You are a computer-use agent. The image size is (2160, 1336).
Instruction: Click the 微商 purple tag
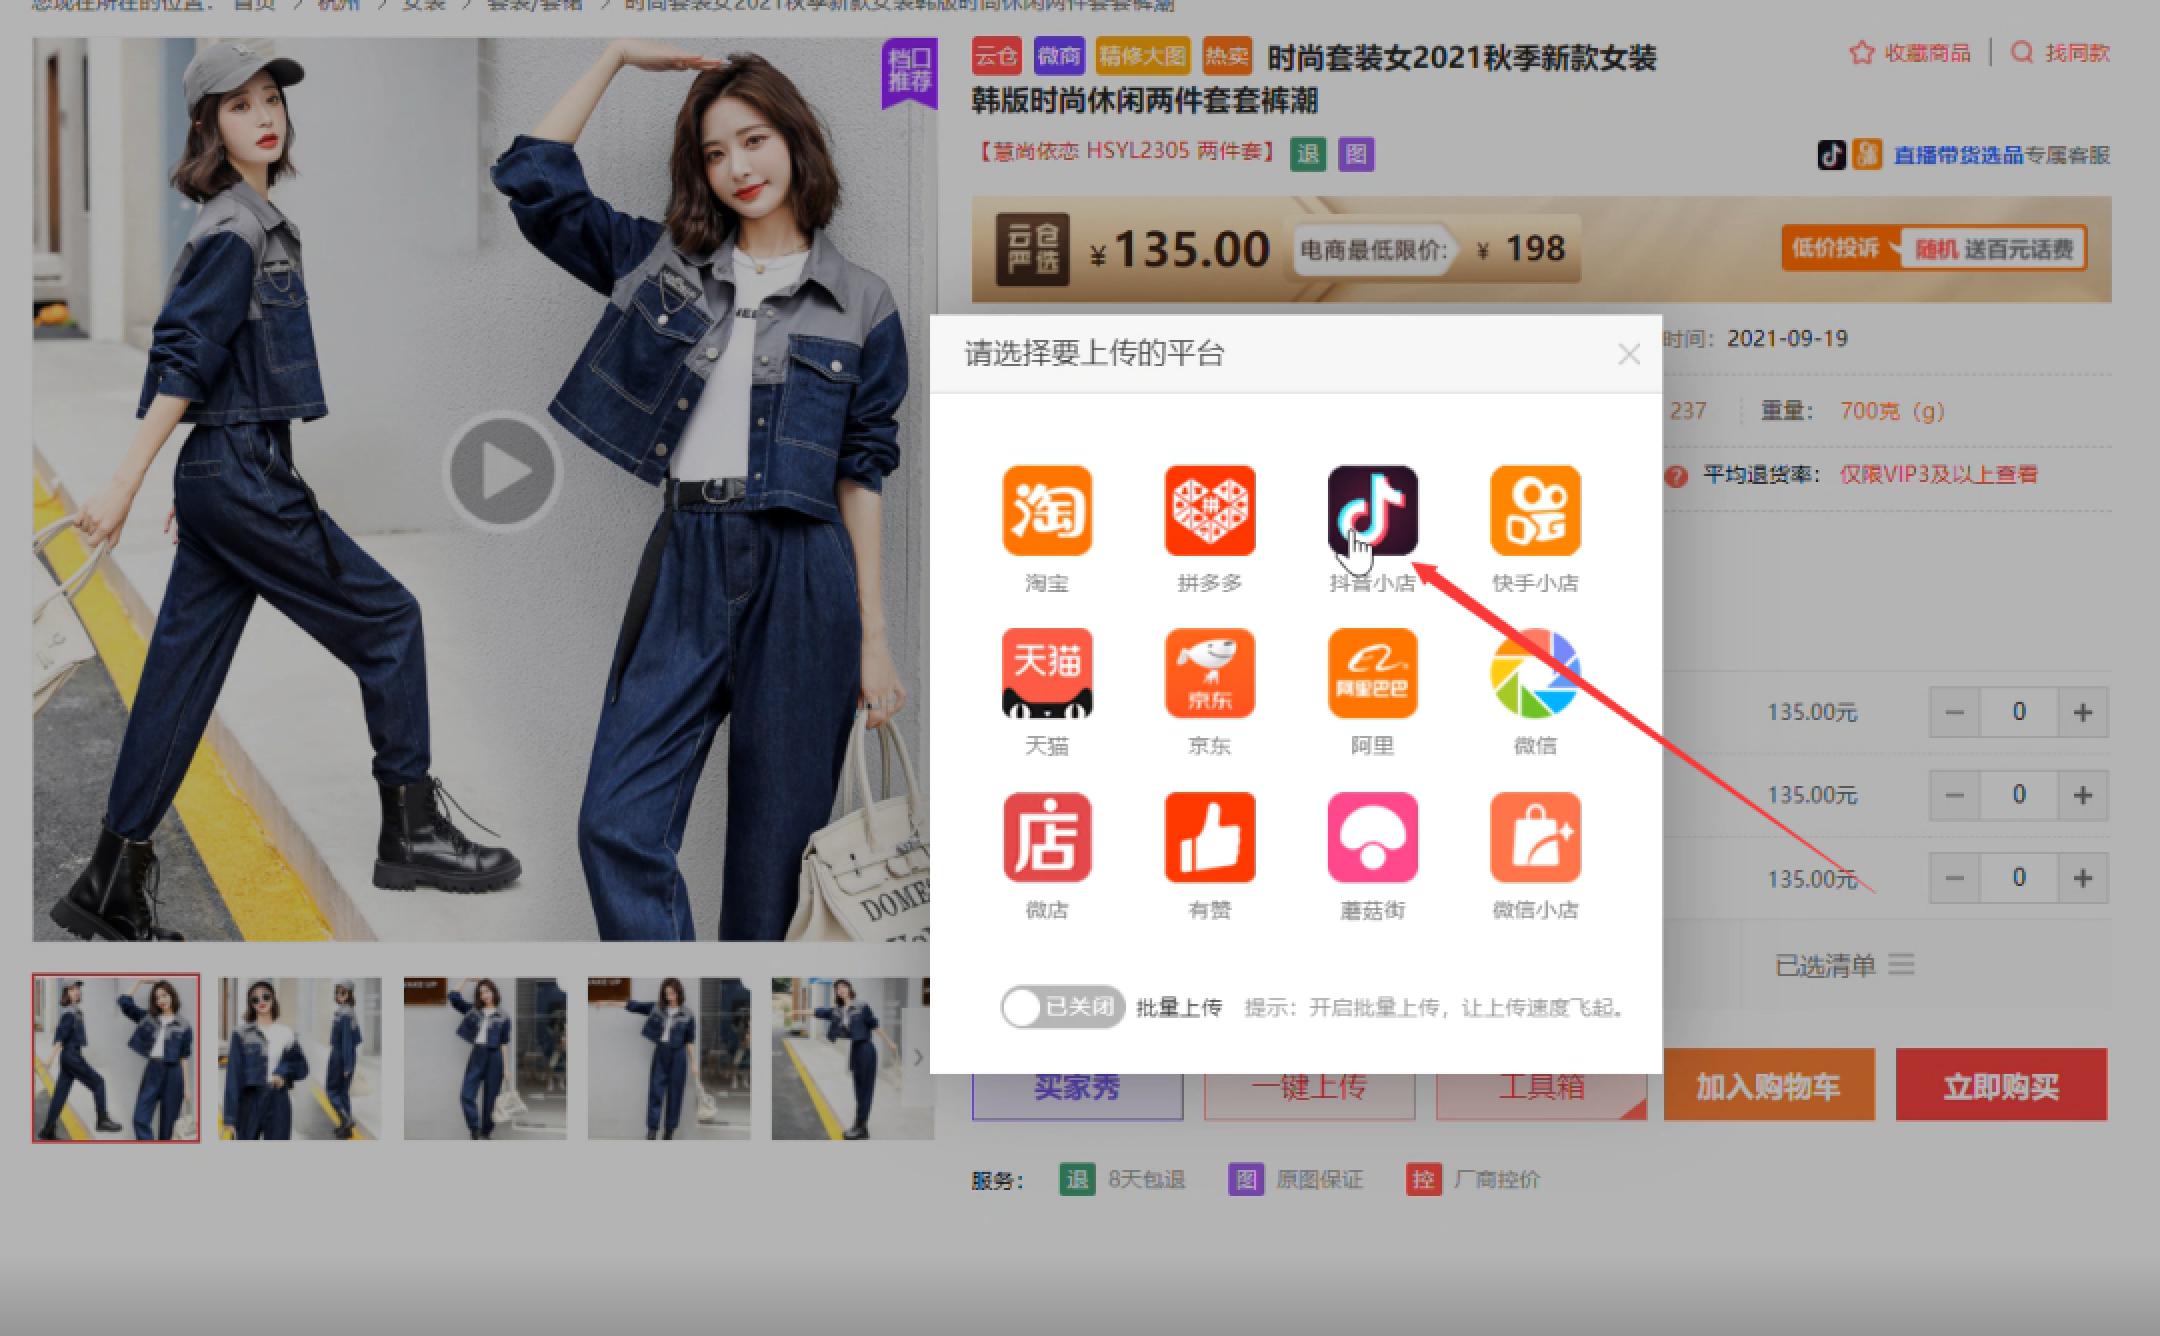click(x=1058, y=56)
